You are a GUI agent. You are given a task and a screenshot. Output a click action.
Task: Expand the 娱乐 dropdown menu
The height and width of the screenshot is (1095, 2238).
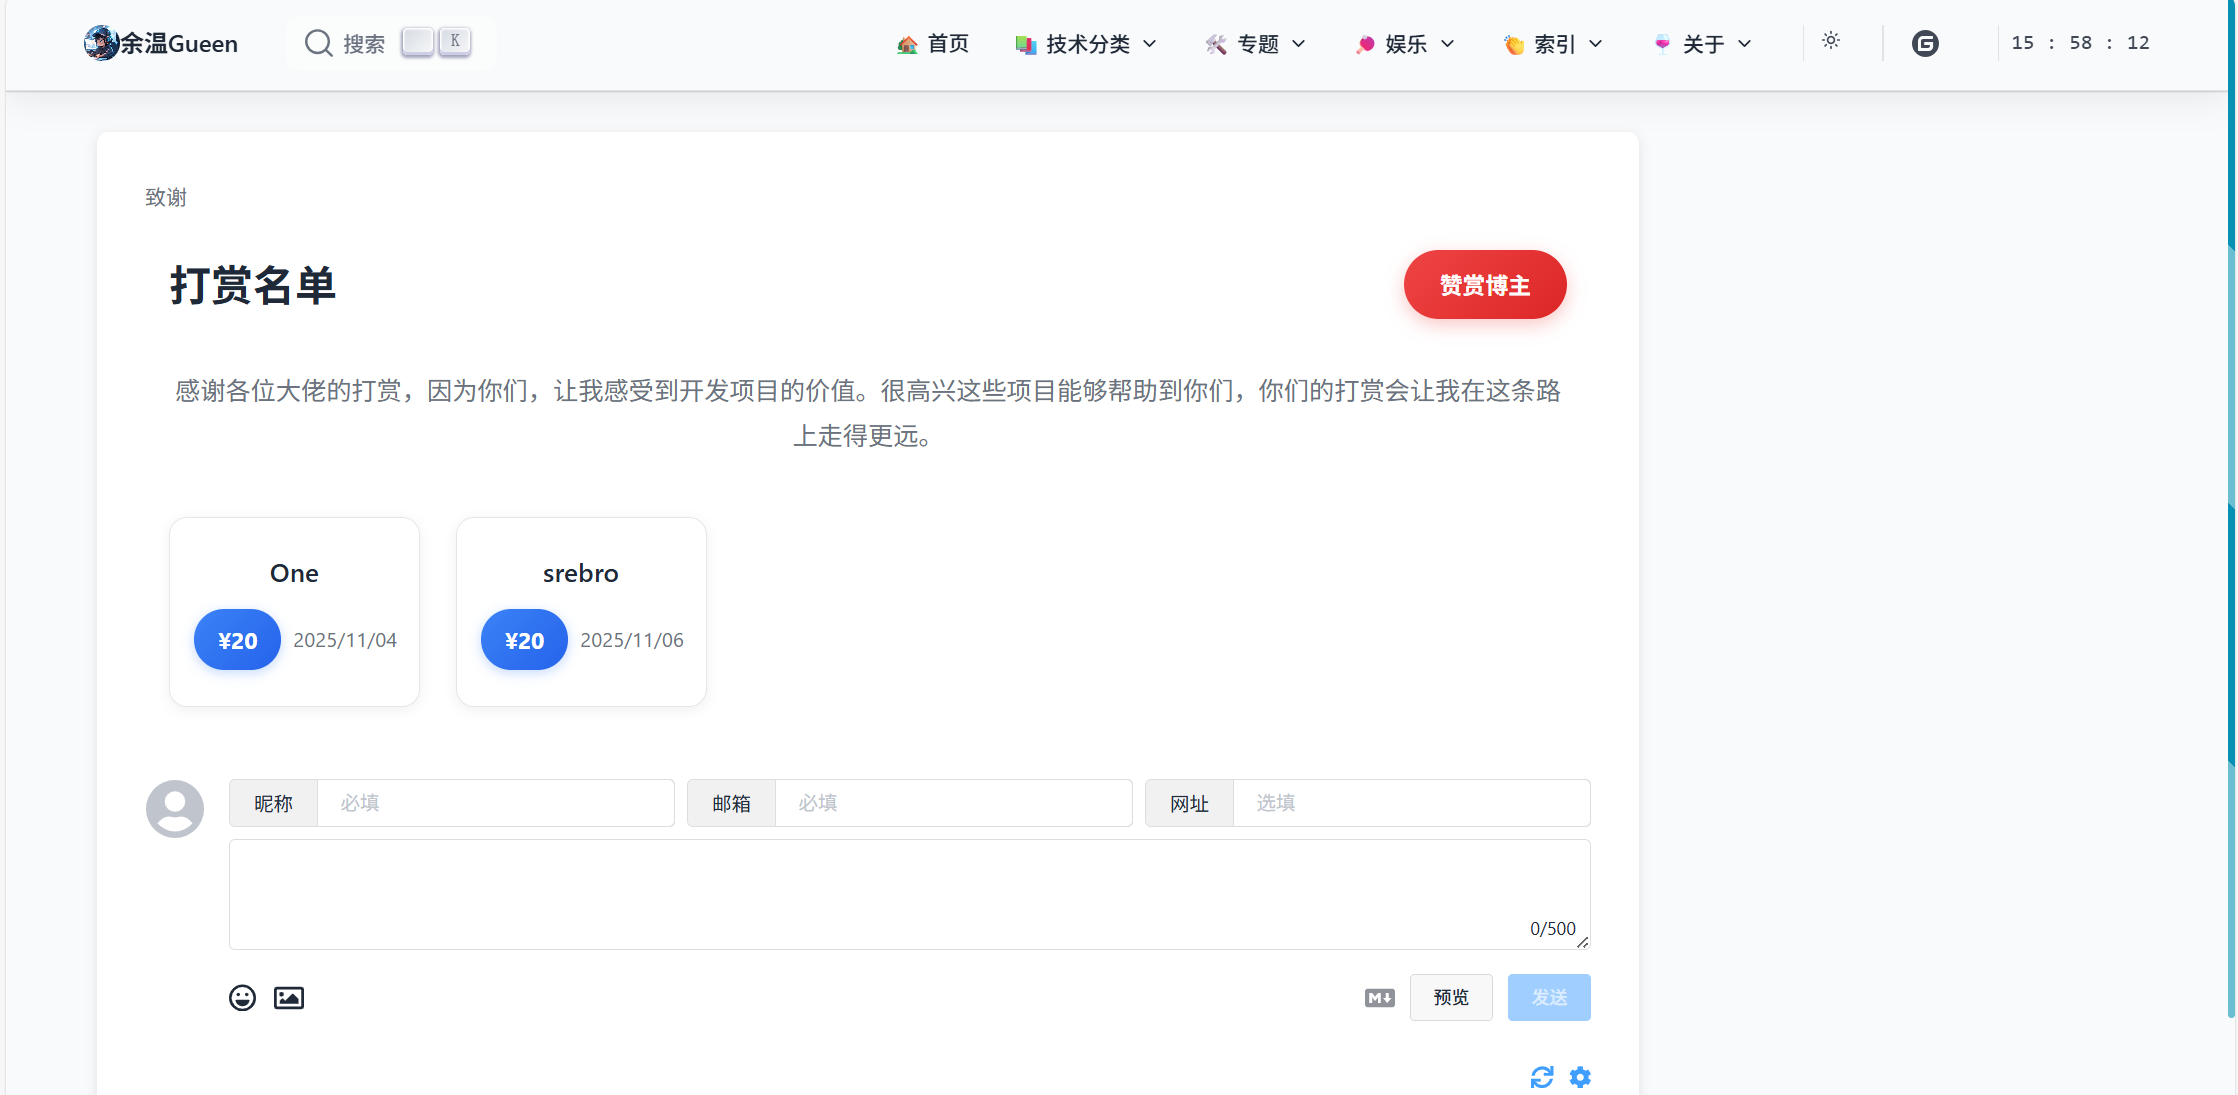point(1405,44)
